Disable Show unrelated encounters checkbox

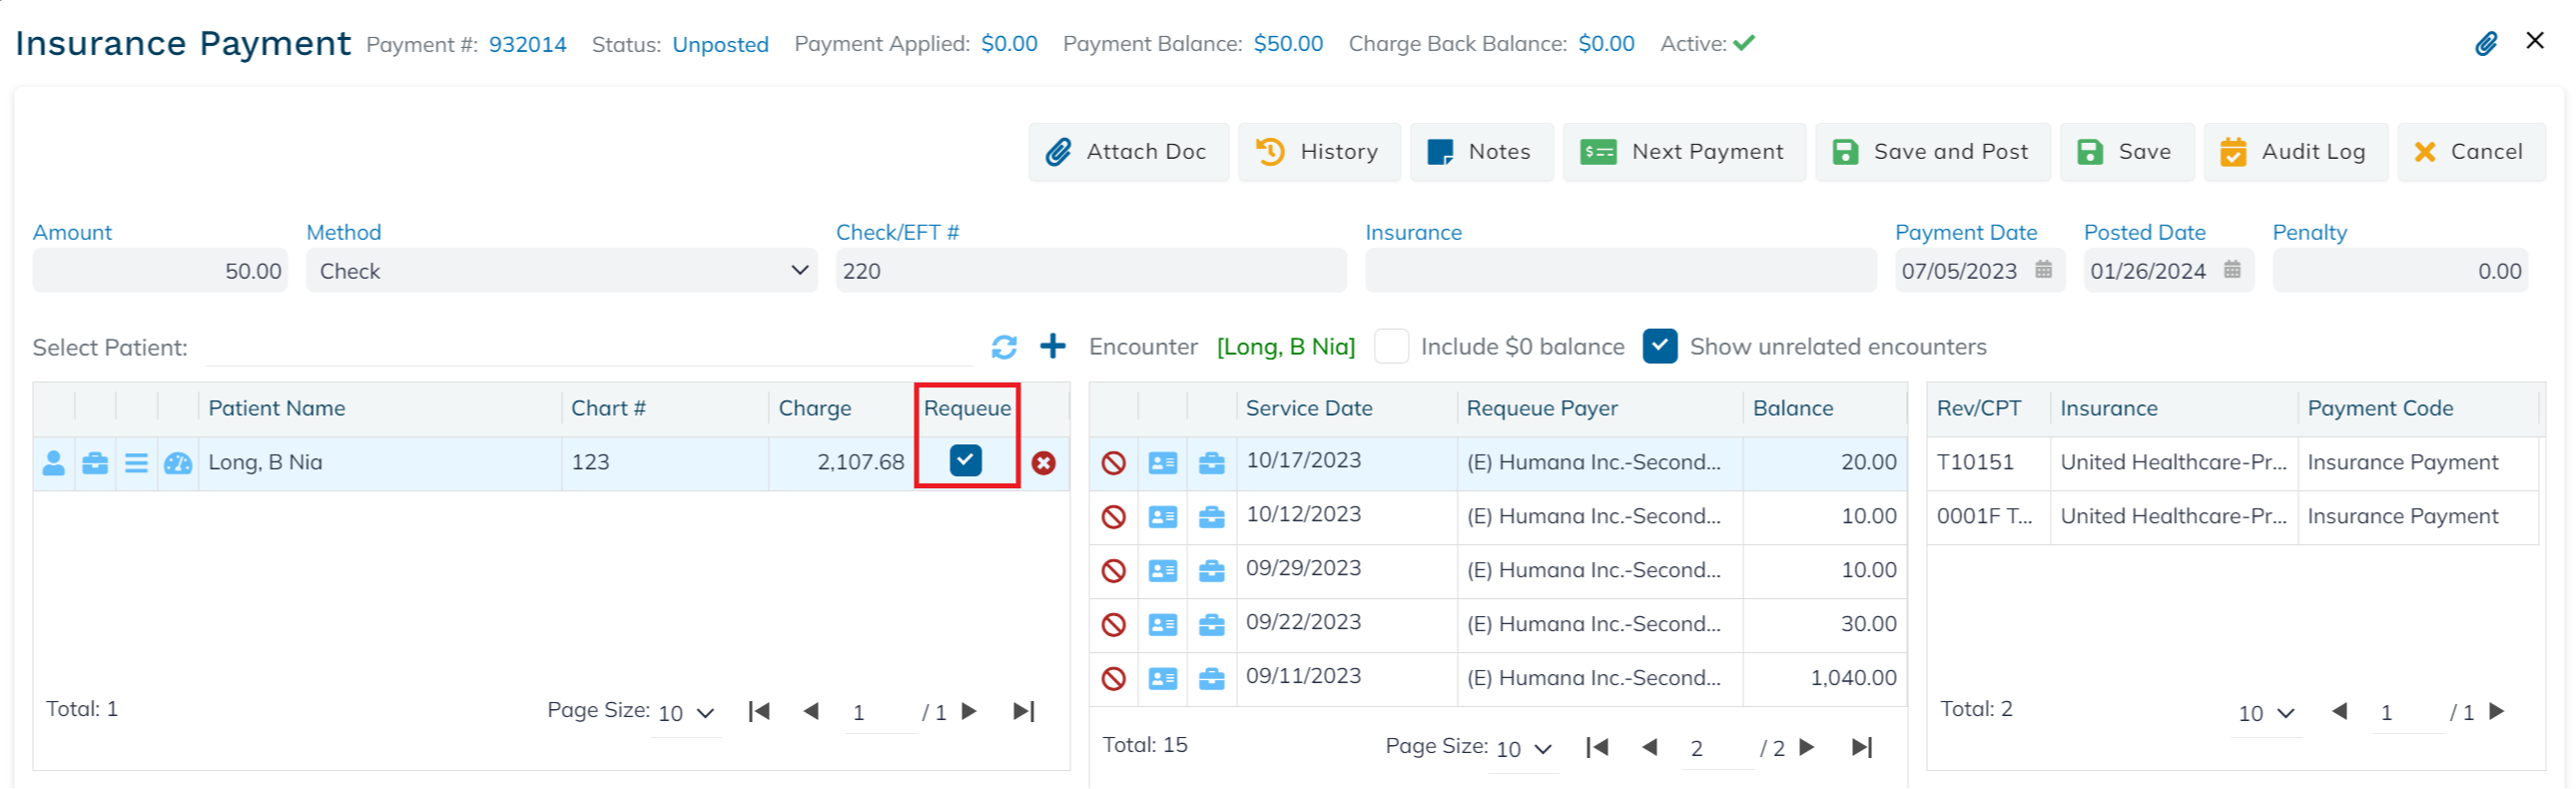point(1659,347)
